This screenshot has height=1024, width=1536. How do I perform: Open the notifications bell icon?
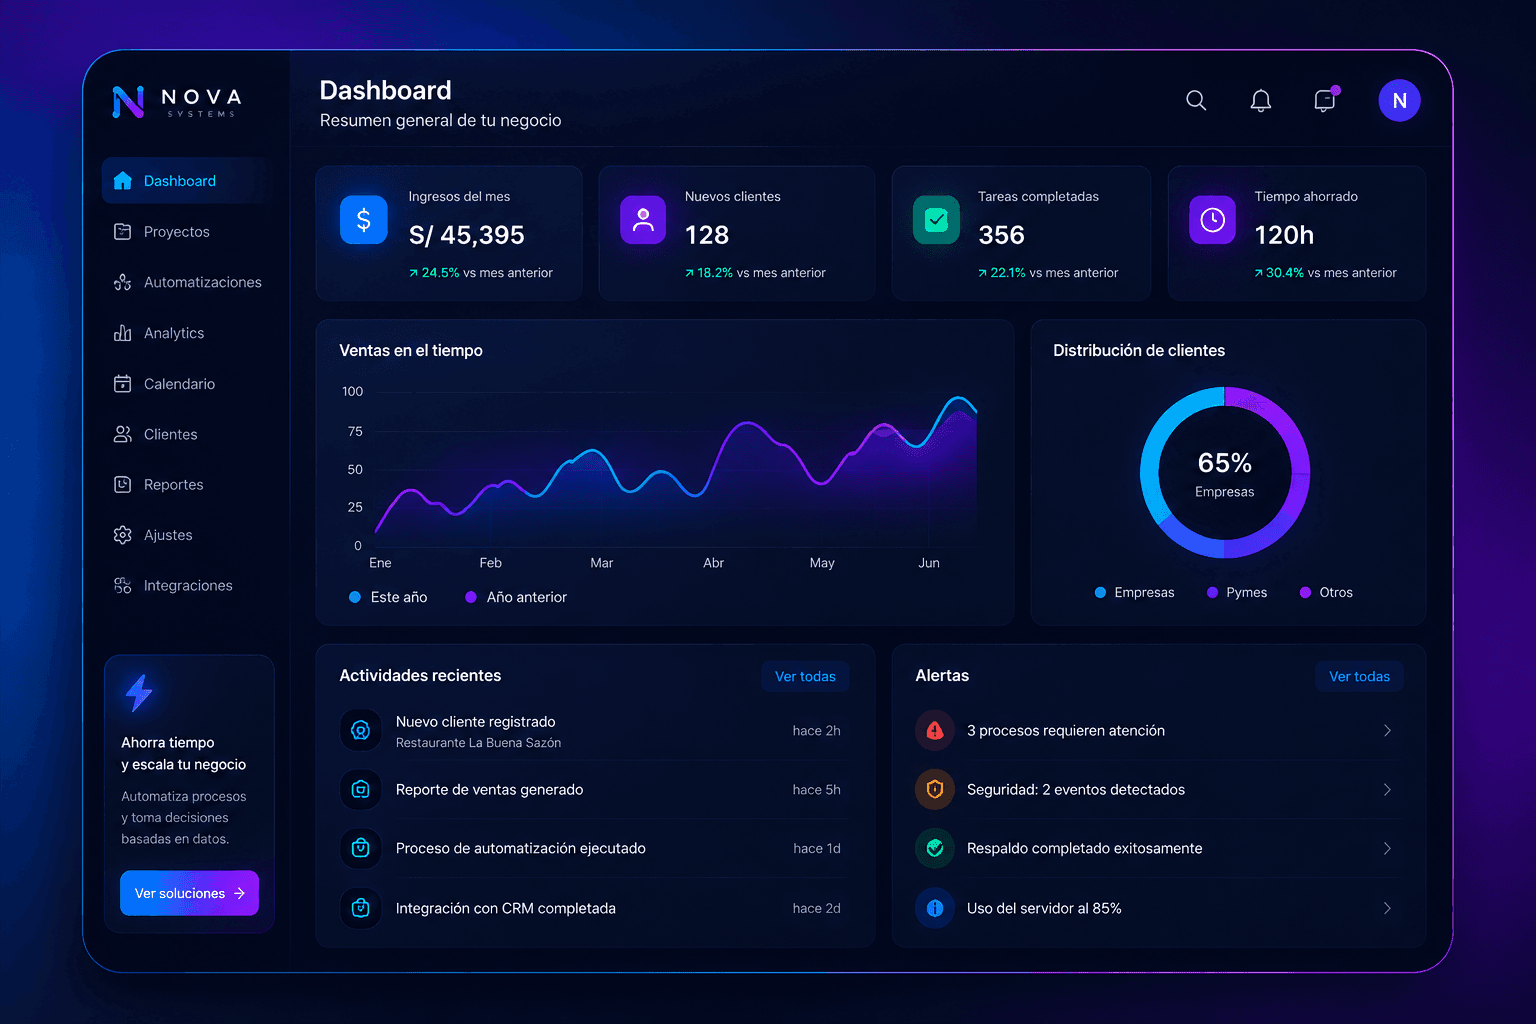point(1261,100)
